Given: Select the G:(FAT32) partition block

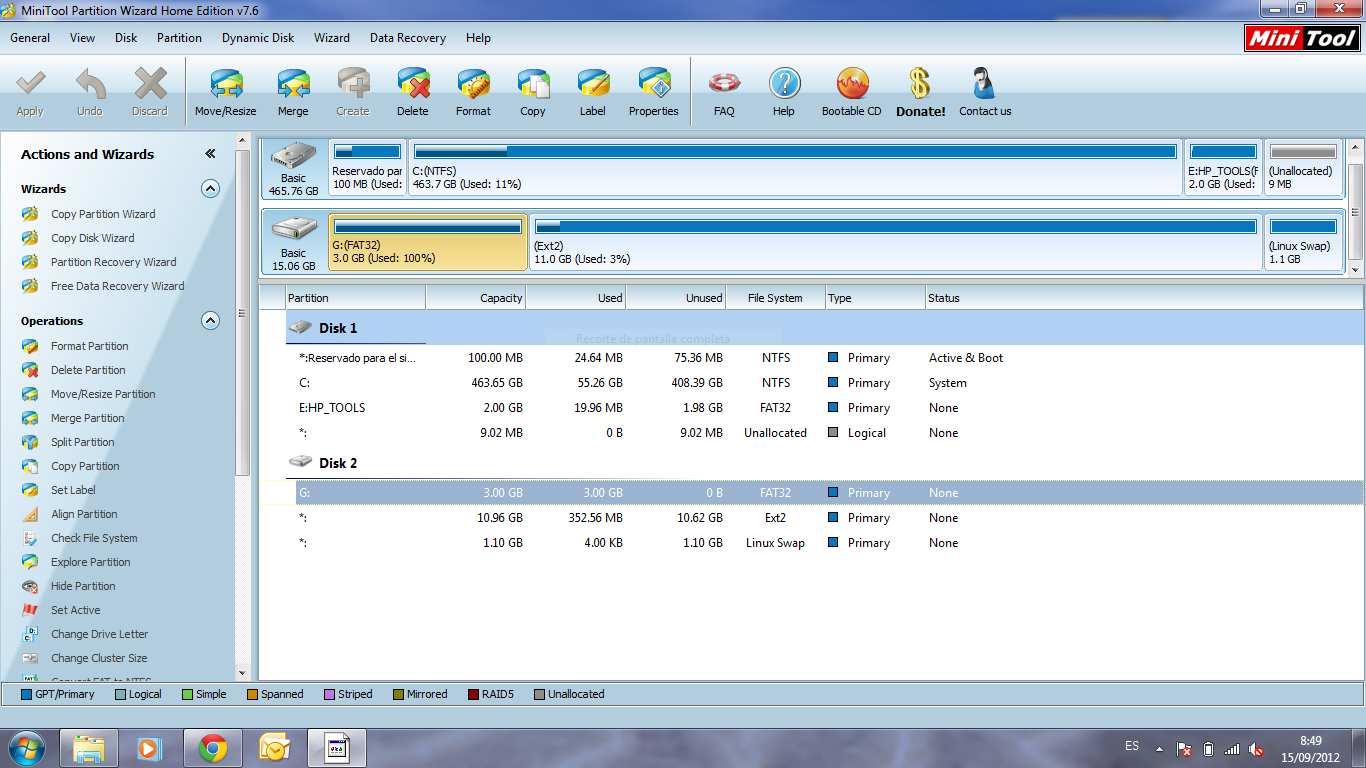Looking at the screenshot, I should [x=427, y=241].
